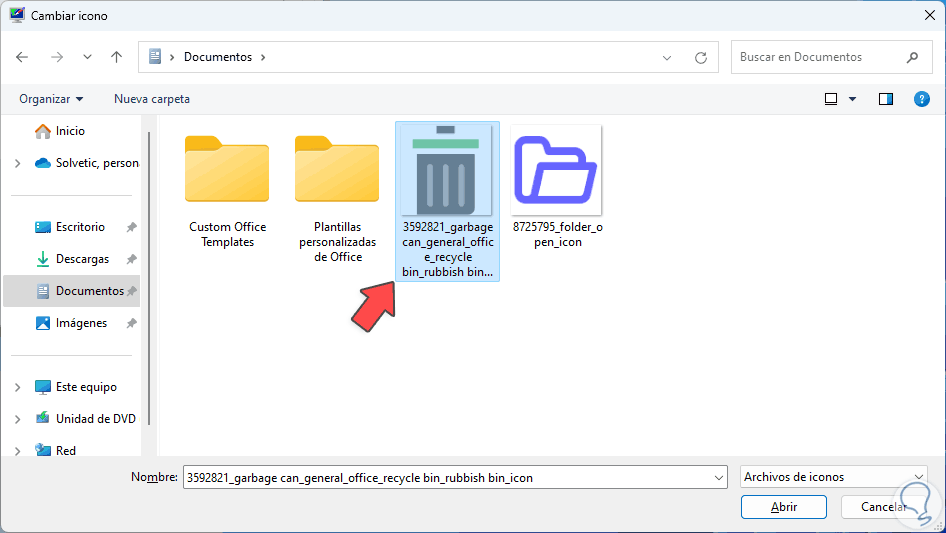Select the garbage can icon file thumbnail
Image resolution: width=946 pixels, height=533 pixels.
click(x=446, y=171)
